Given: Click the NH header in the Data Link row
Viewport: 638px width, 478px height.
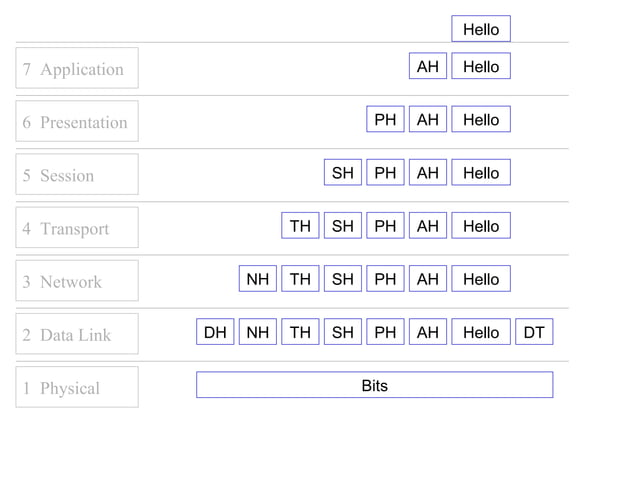Looking at the screenshot, I should coord(258,332).
